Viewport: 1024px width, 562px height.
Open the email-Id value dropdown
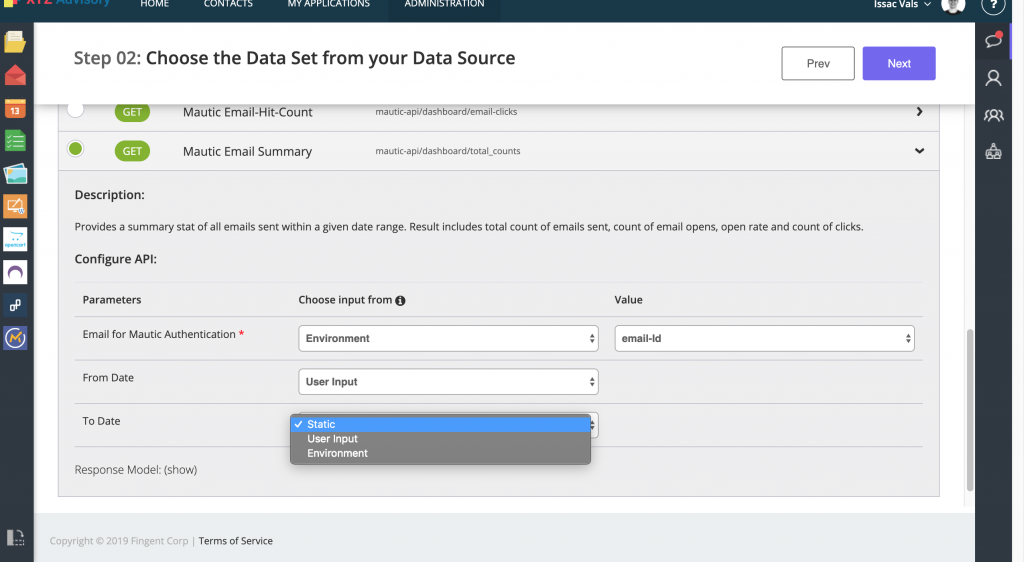[764, 338]
